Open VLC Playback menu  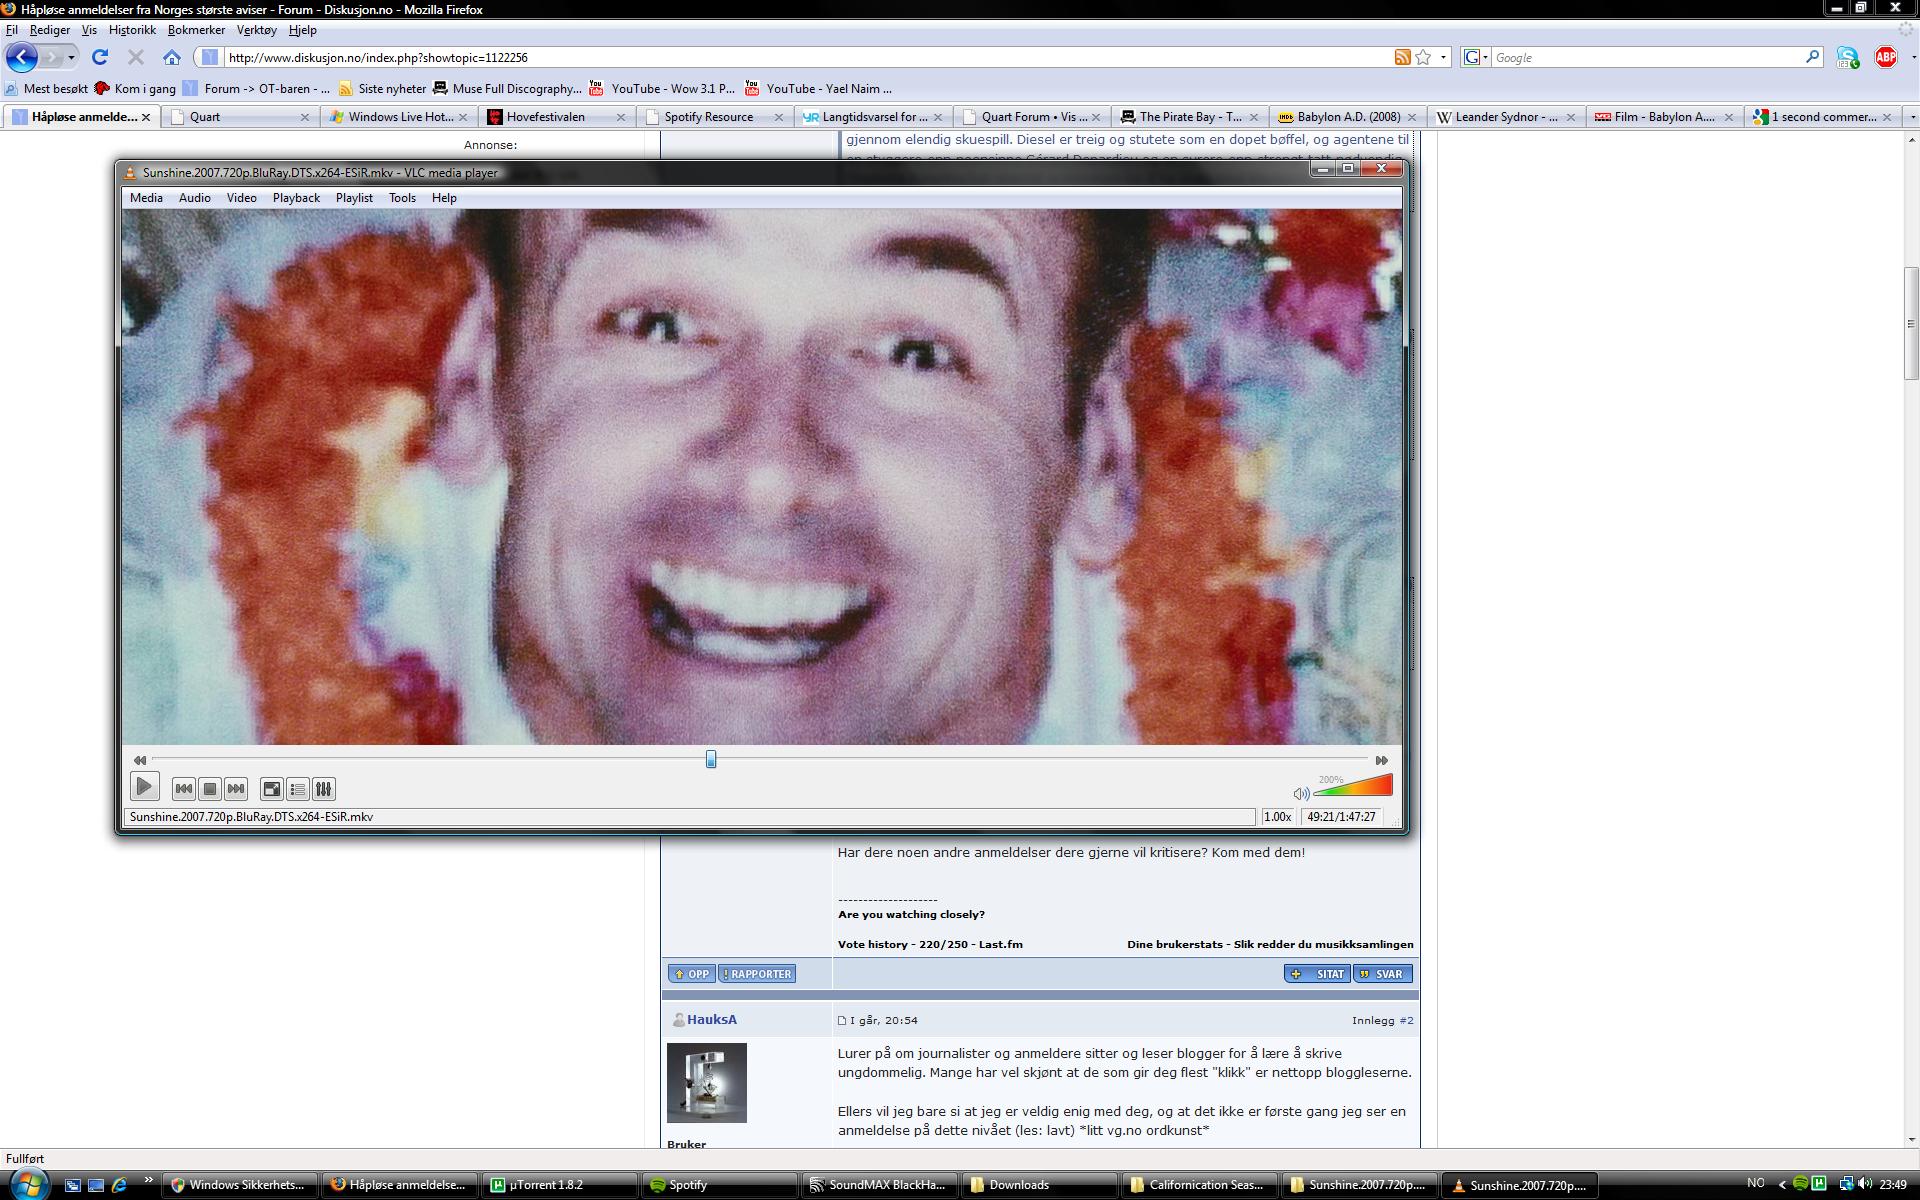296,198
